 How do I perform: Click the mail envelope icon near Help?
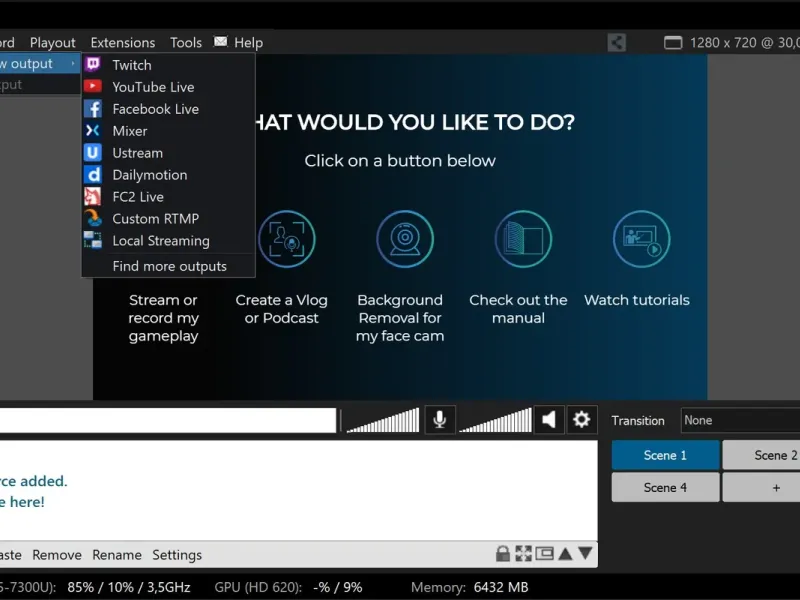pos(220,41)
